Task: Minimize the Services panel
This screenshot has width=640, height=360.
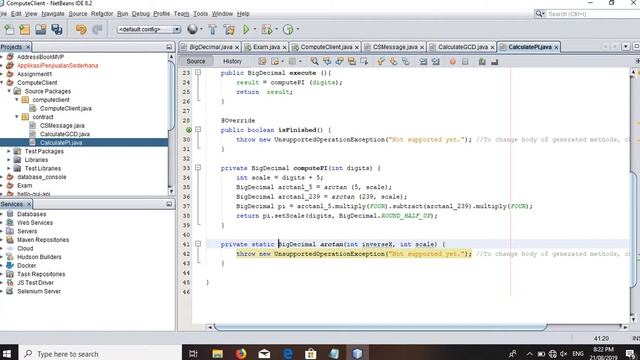Action: click(x=169, y=204)
